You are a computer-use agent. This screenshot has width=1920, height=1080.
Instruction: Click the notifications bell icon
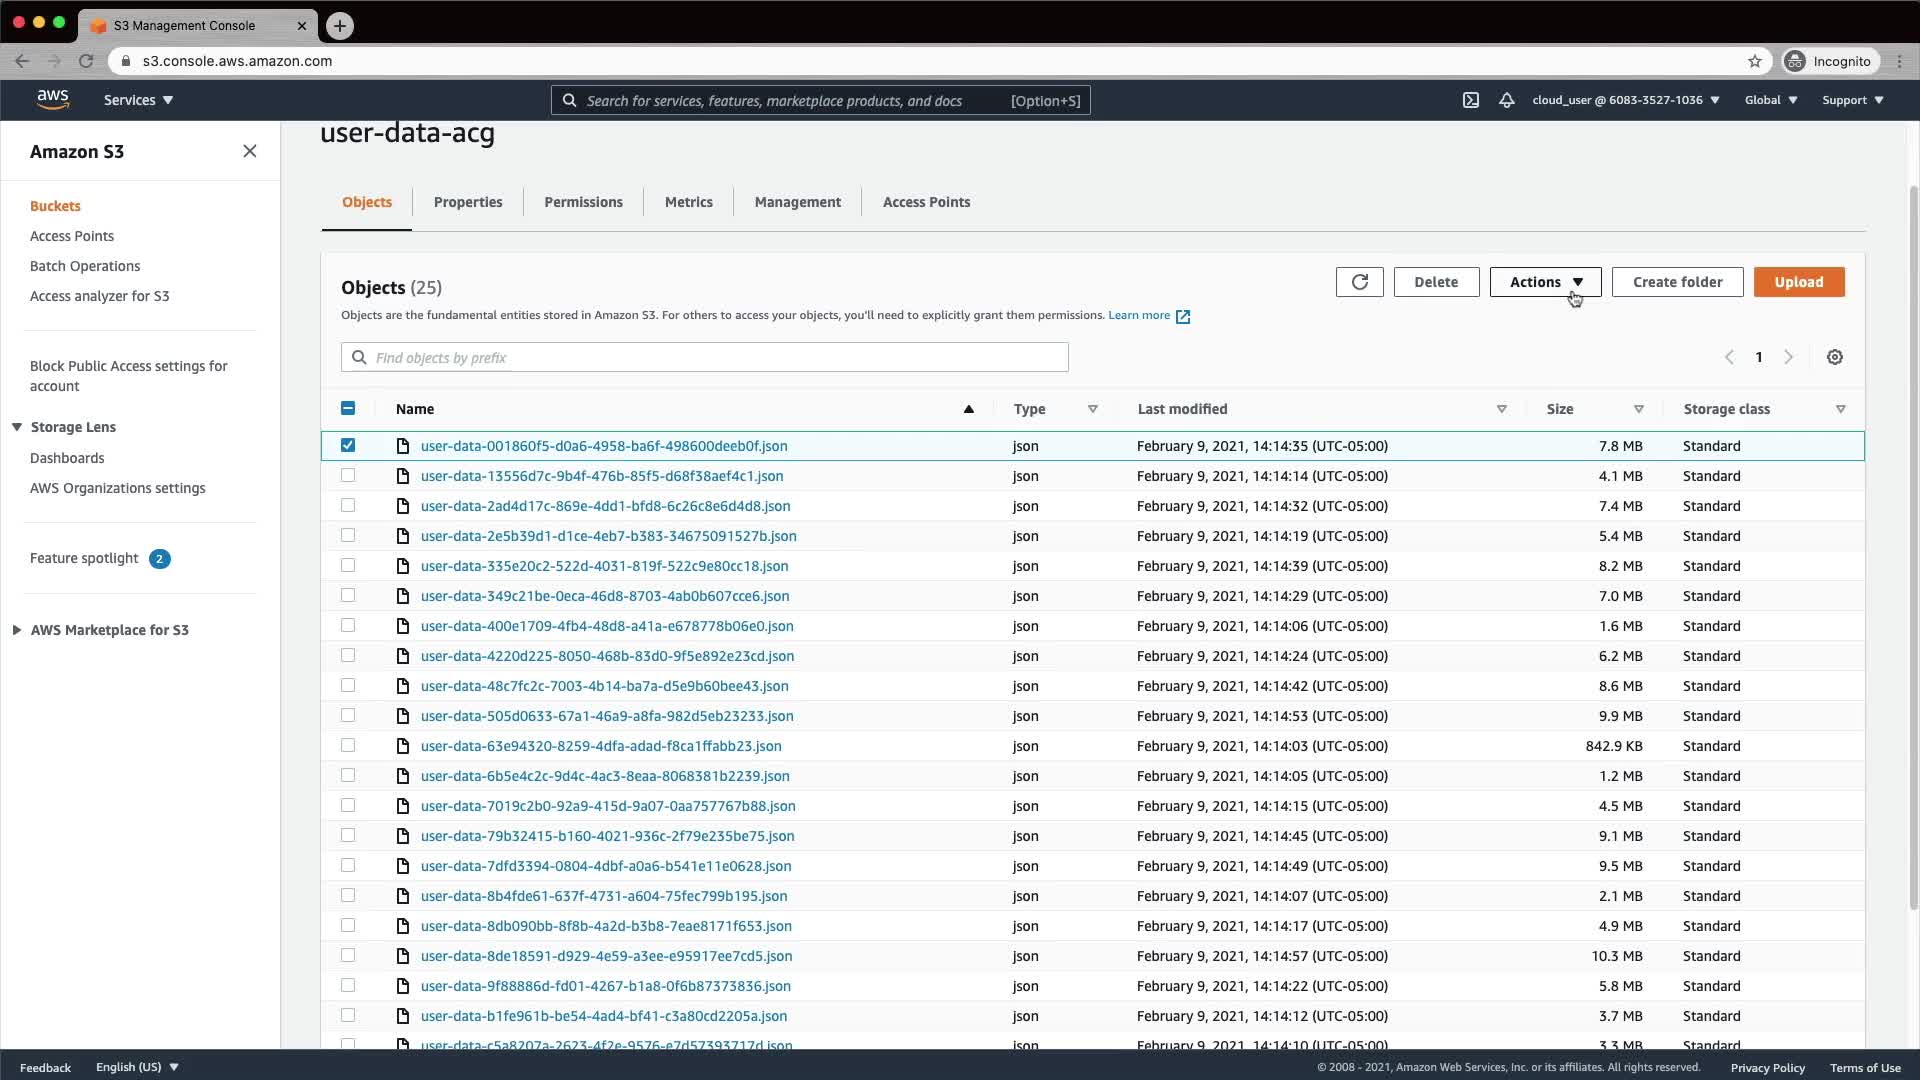point(1506,100)
